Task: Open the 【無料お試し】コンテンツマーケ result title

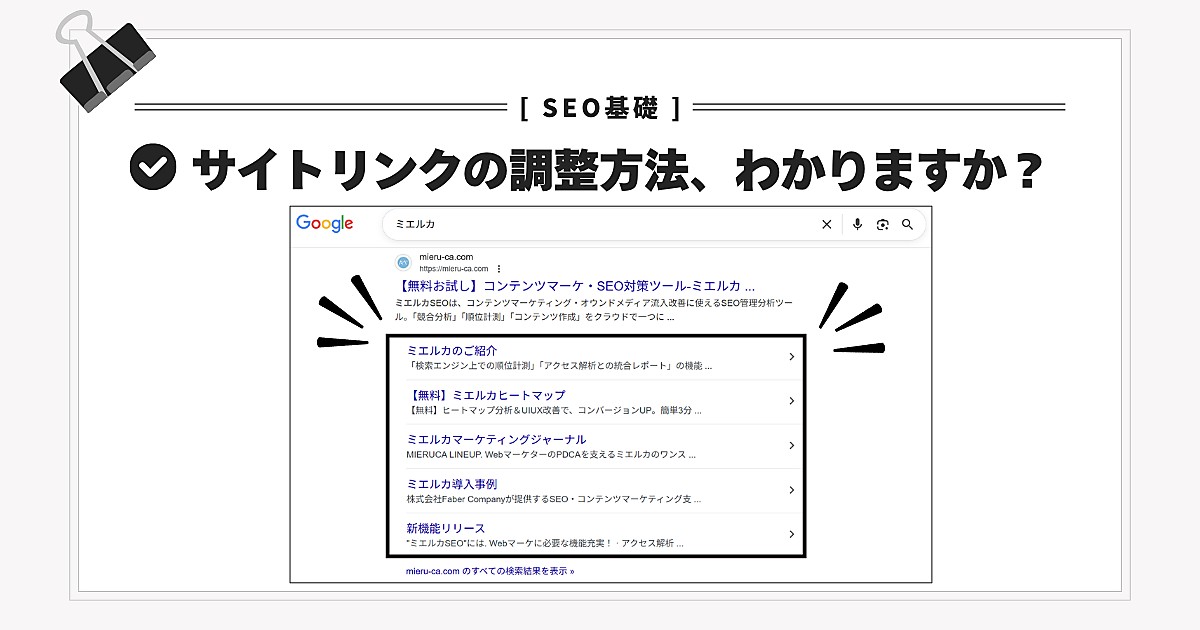Action: [575, 286]
